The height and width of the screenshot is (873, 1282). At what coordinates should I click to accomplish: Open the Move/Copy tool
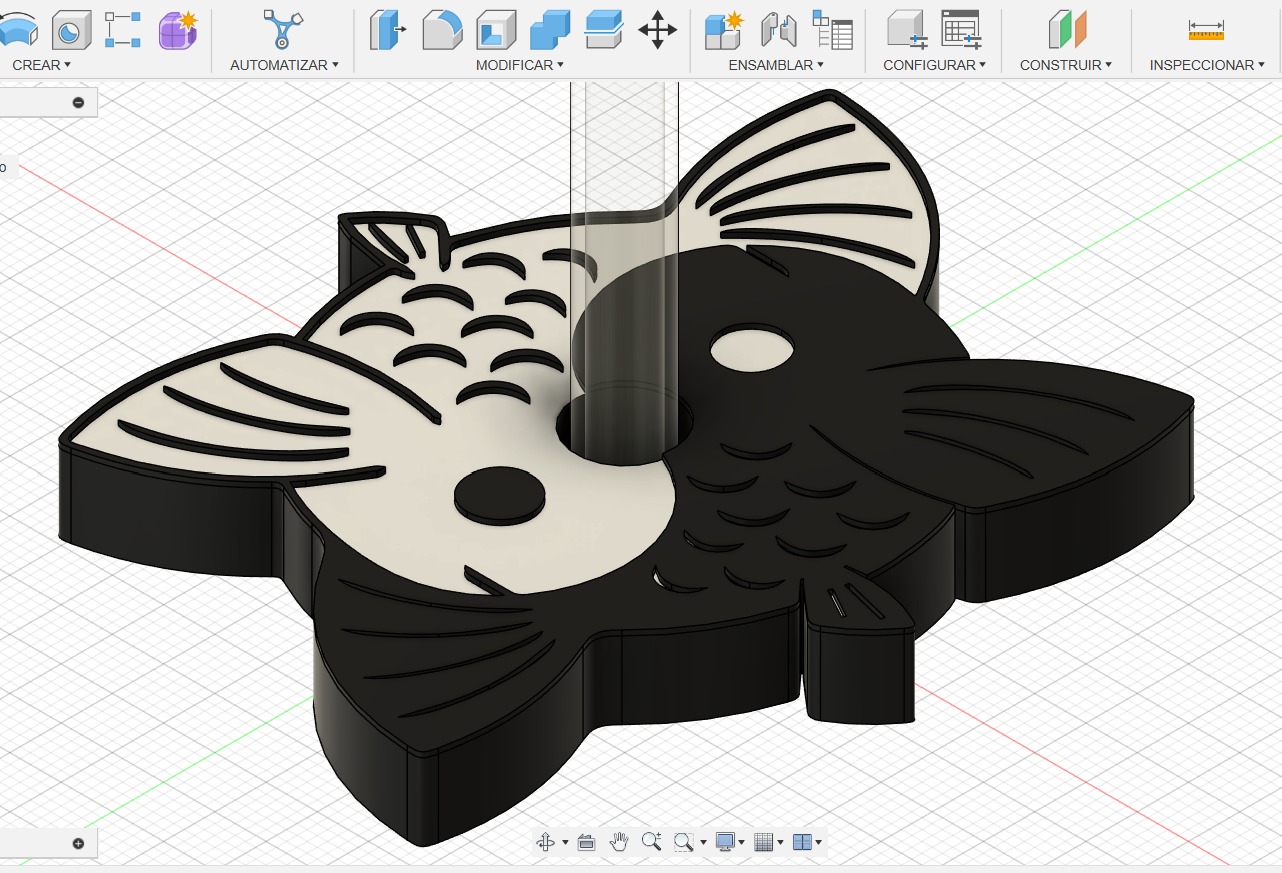coord(657,29)
